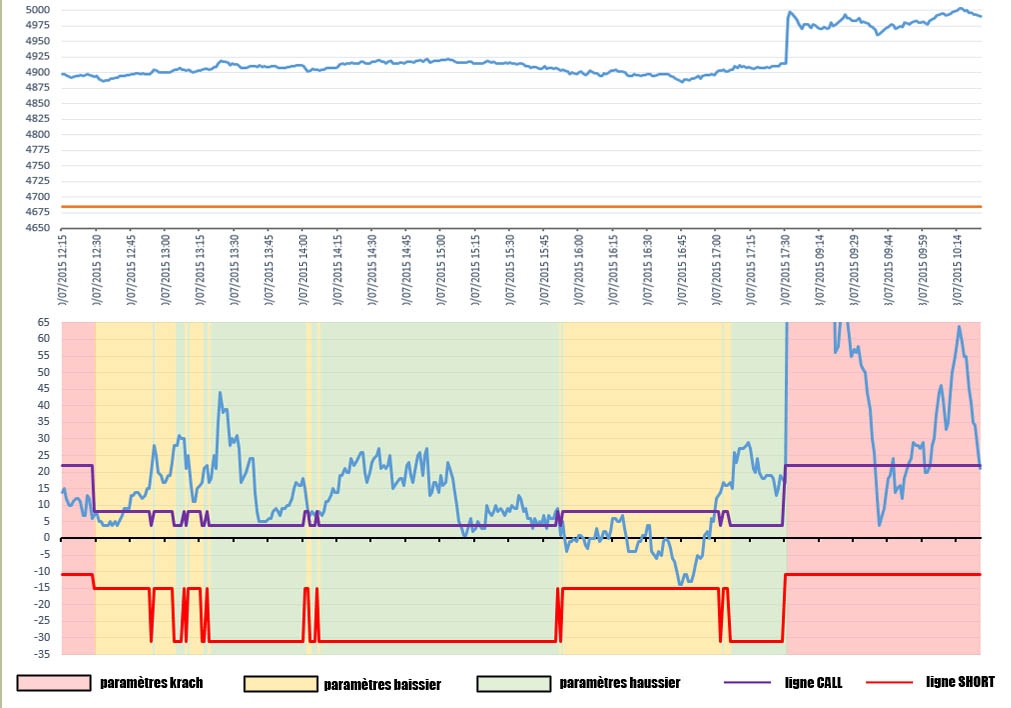The height and width of the screenshot is (708, 1011).
Task: Select the 'ligne CALL' legend label
Action: [x=814, y=682]
